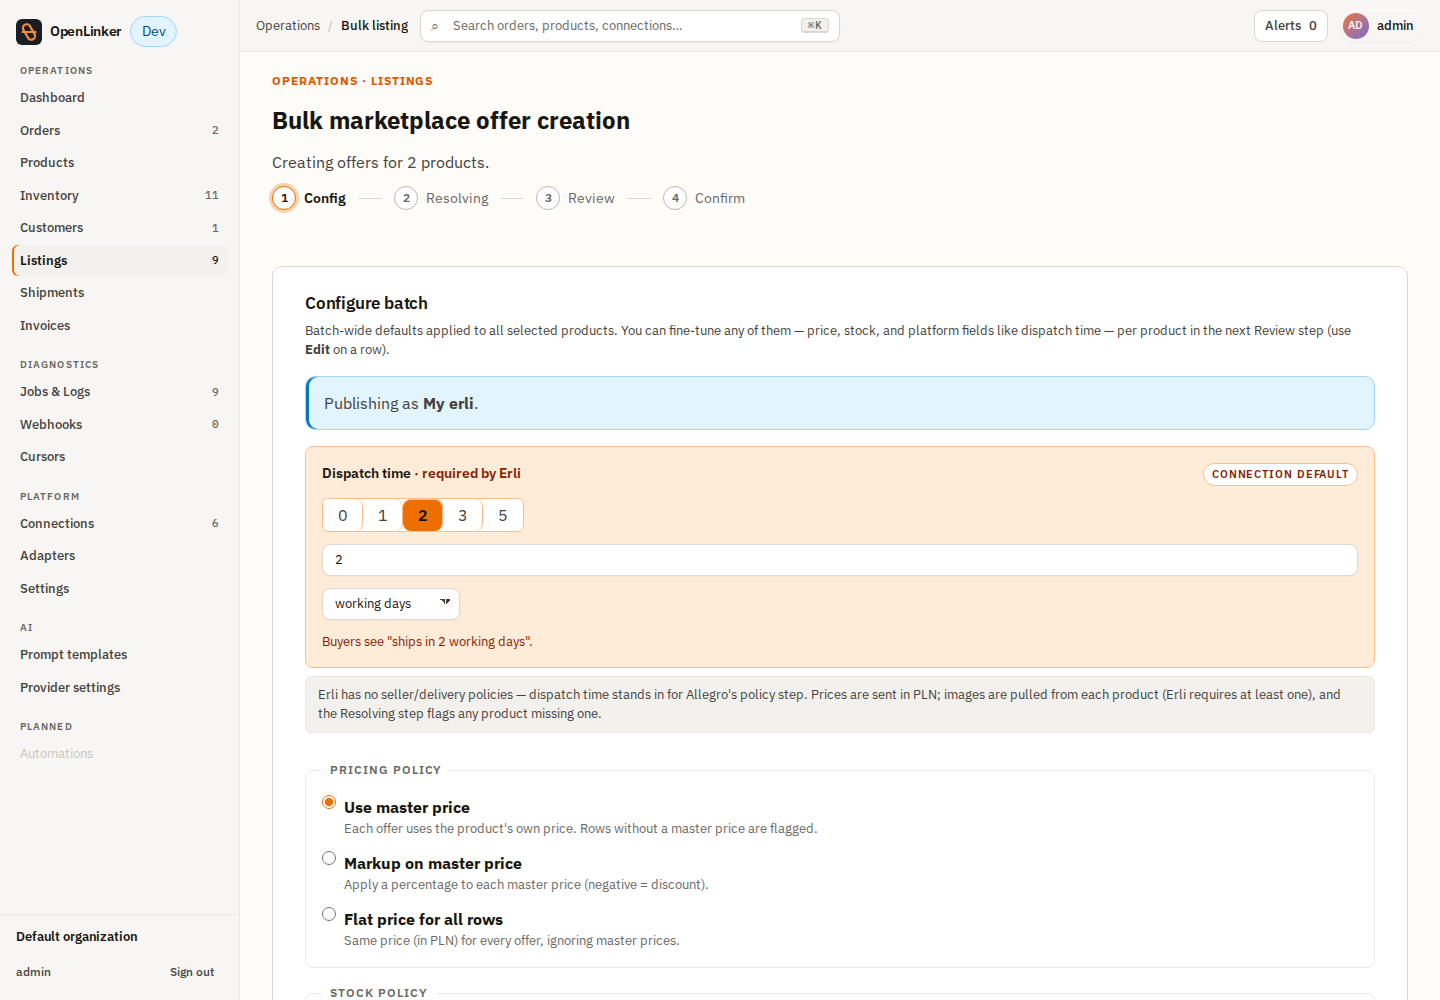The width and height of the screenshot is (1440, 1000).
Task: Click the Publishing as My erli banner
Action: coord(840,403)
